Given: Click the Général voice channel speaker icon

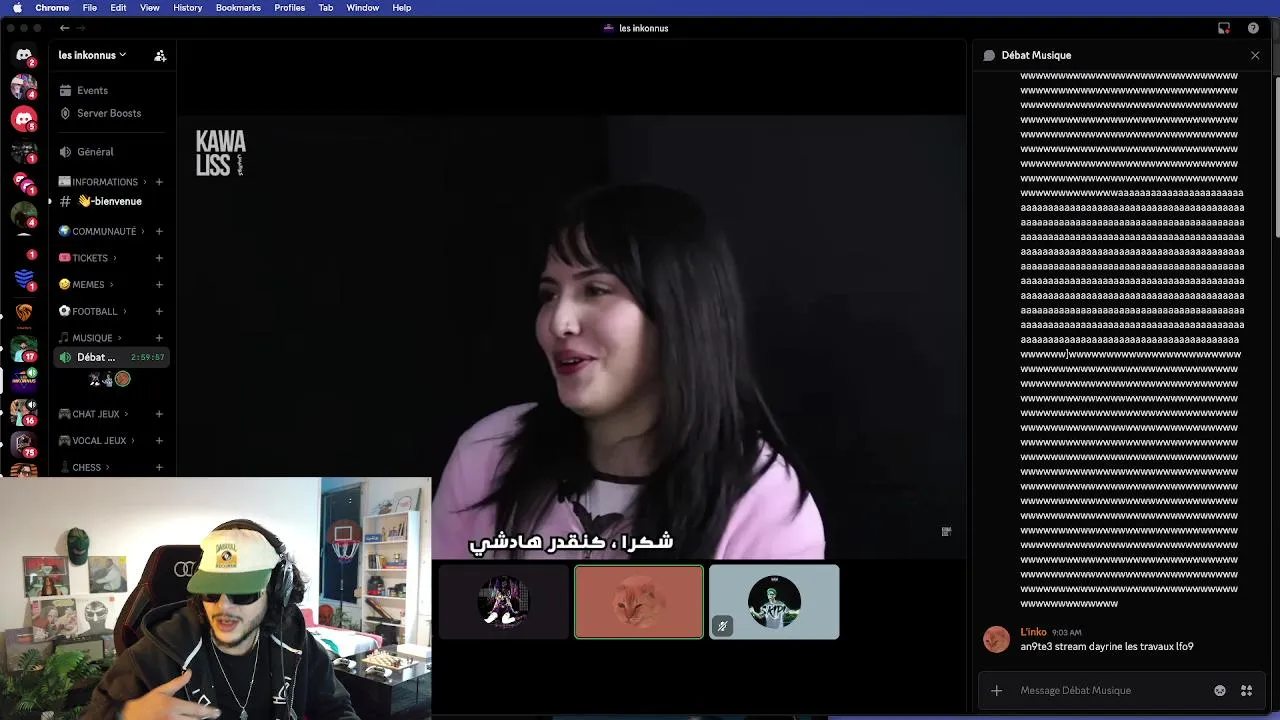Looking at the screenshot, I should pos(65,152).
